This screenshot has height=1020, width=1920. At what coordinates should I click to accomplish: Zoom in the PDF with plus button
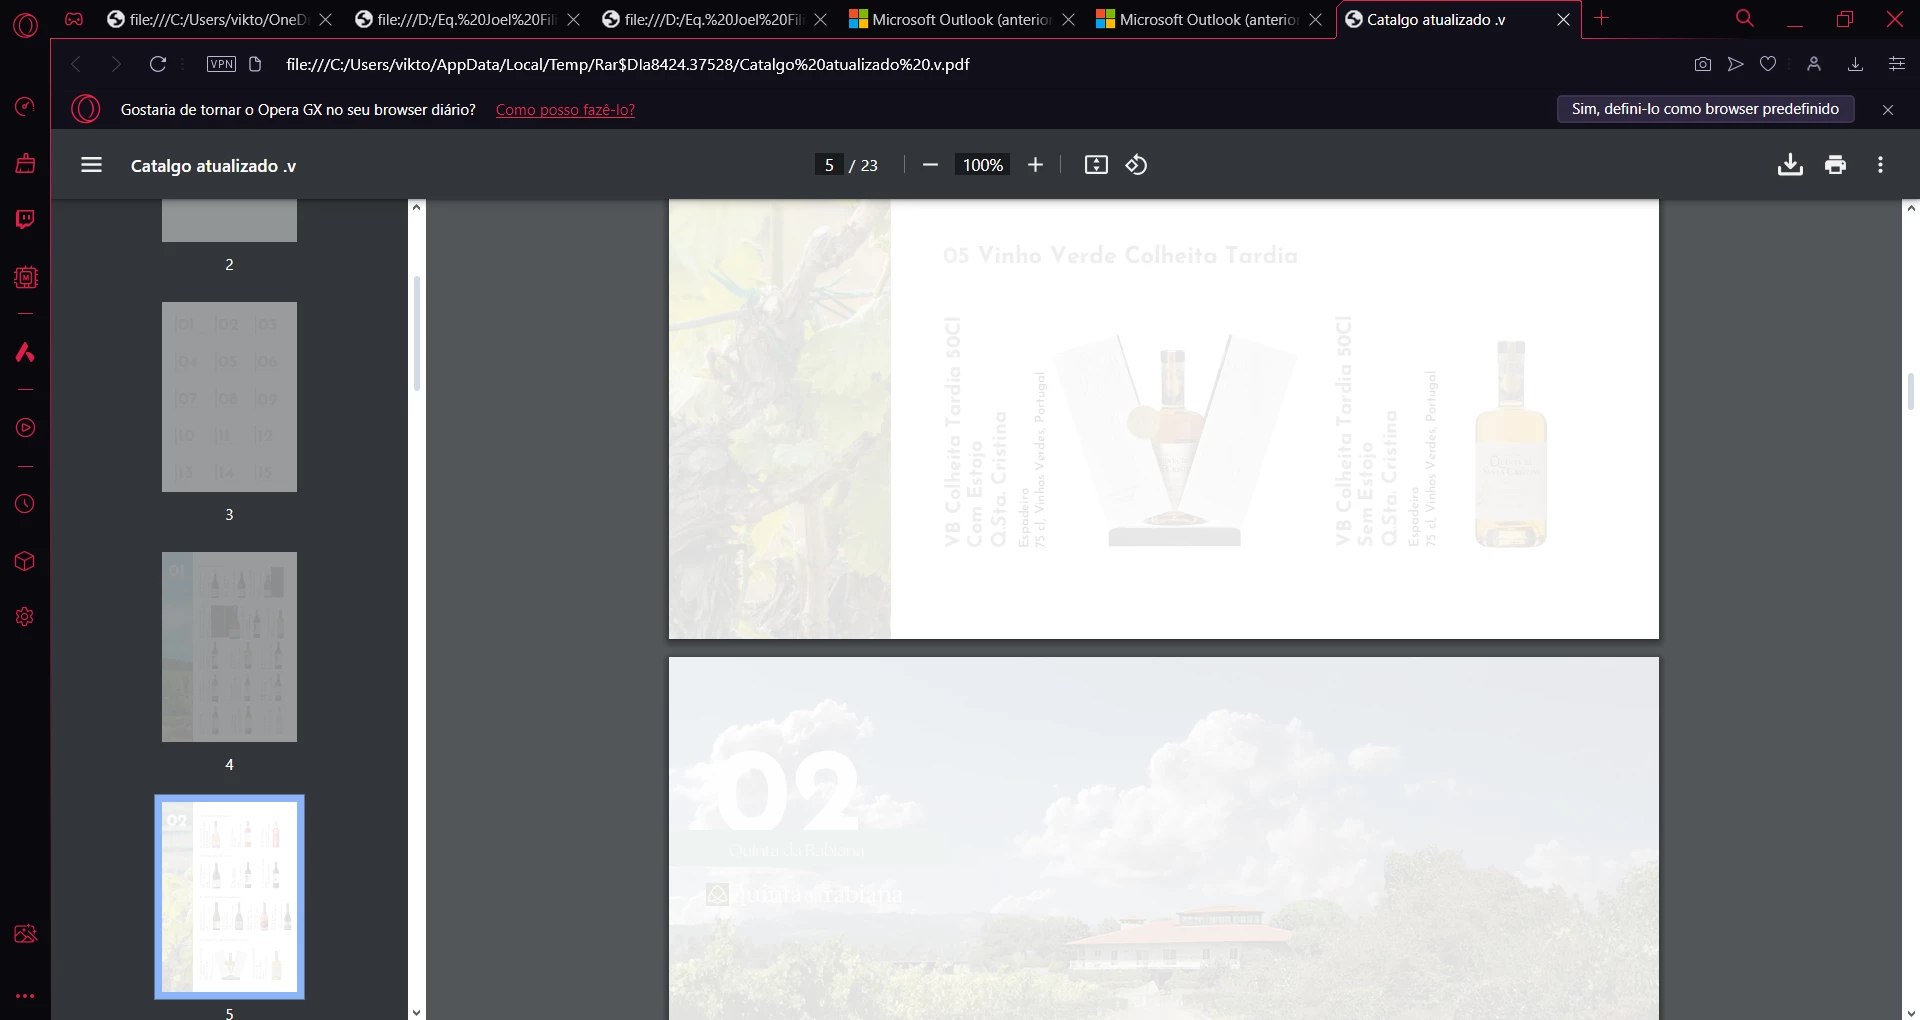click(x=1036, y=165)
